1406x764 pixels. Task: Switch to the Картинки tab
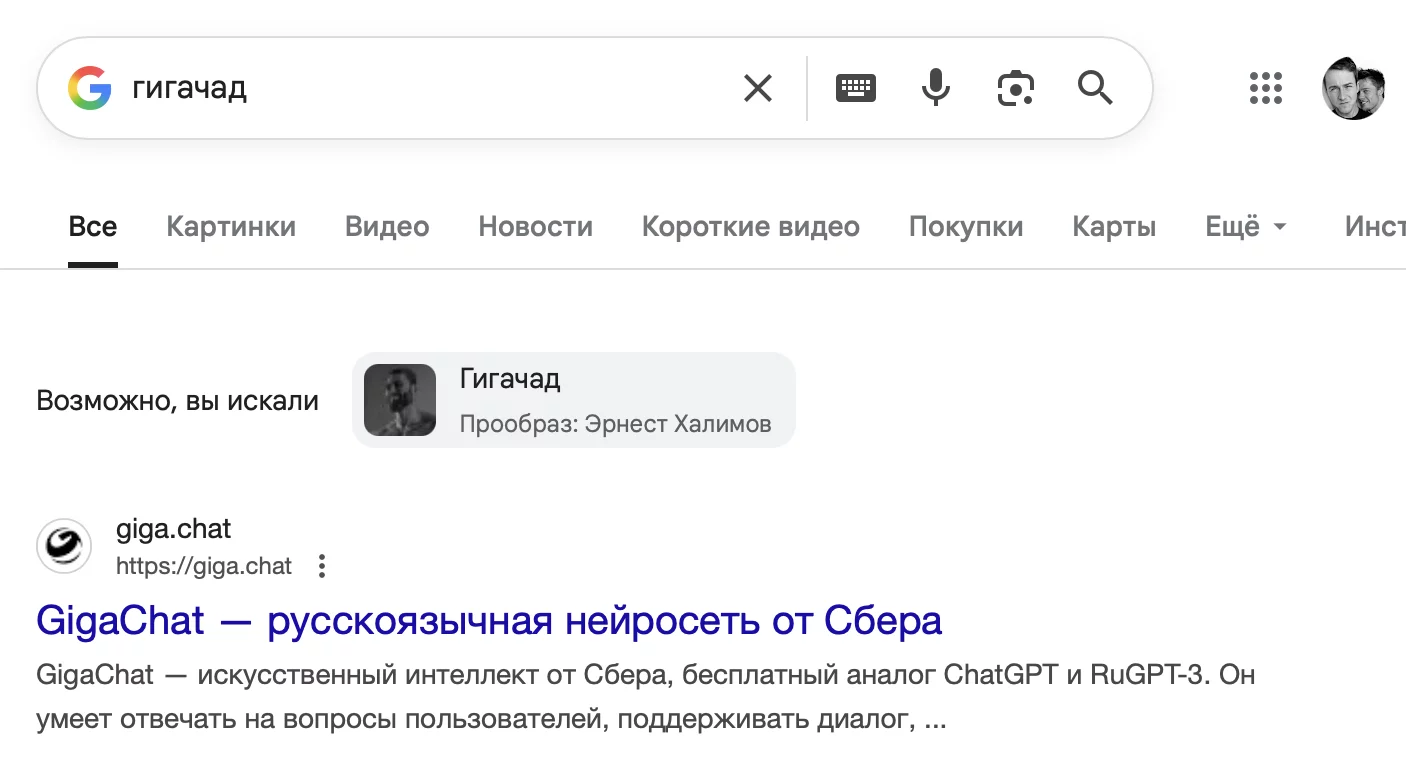click(x=231, y=227)
